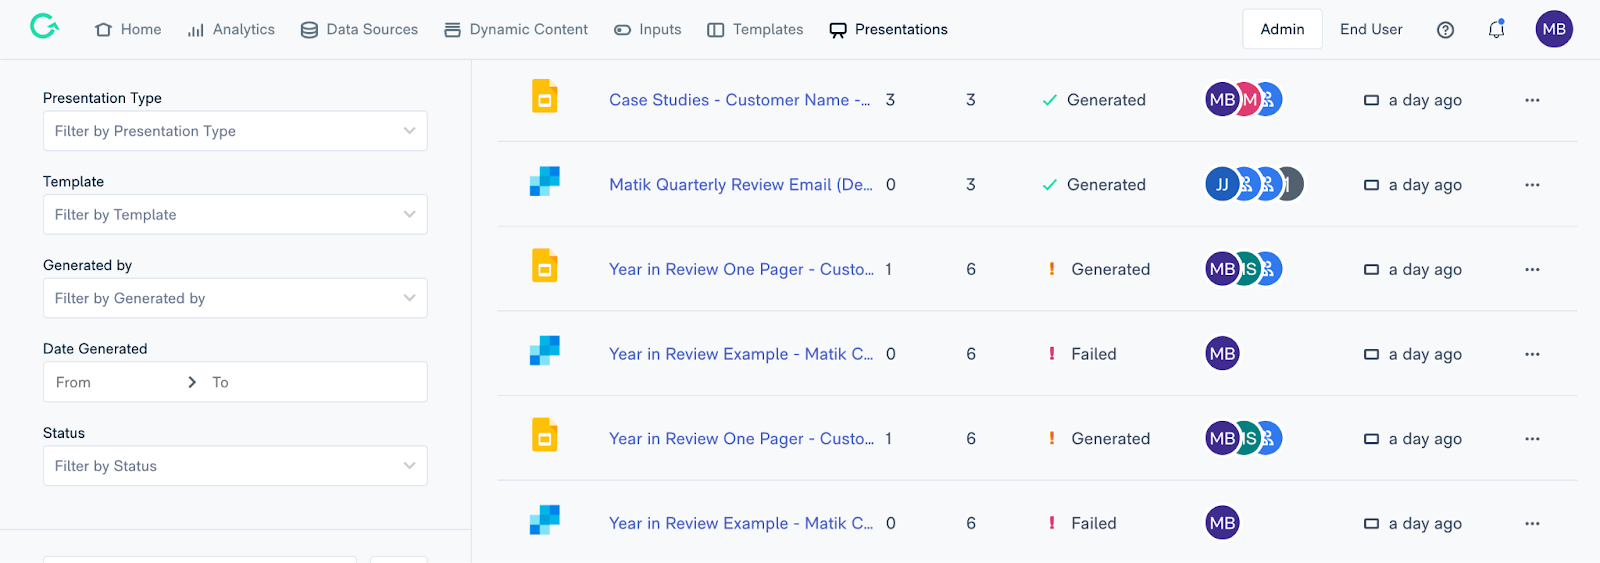Click the Home icon in the navigation bar
Viewport: 1600px width, 563px height.
click(103, 30)
